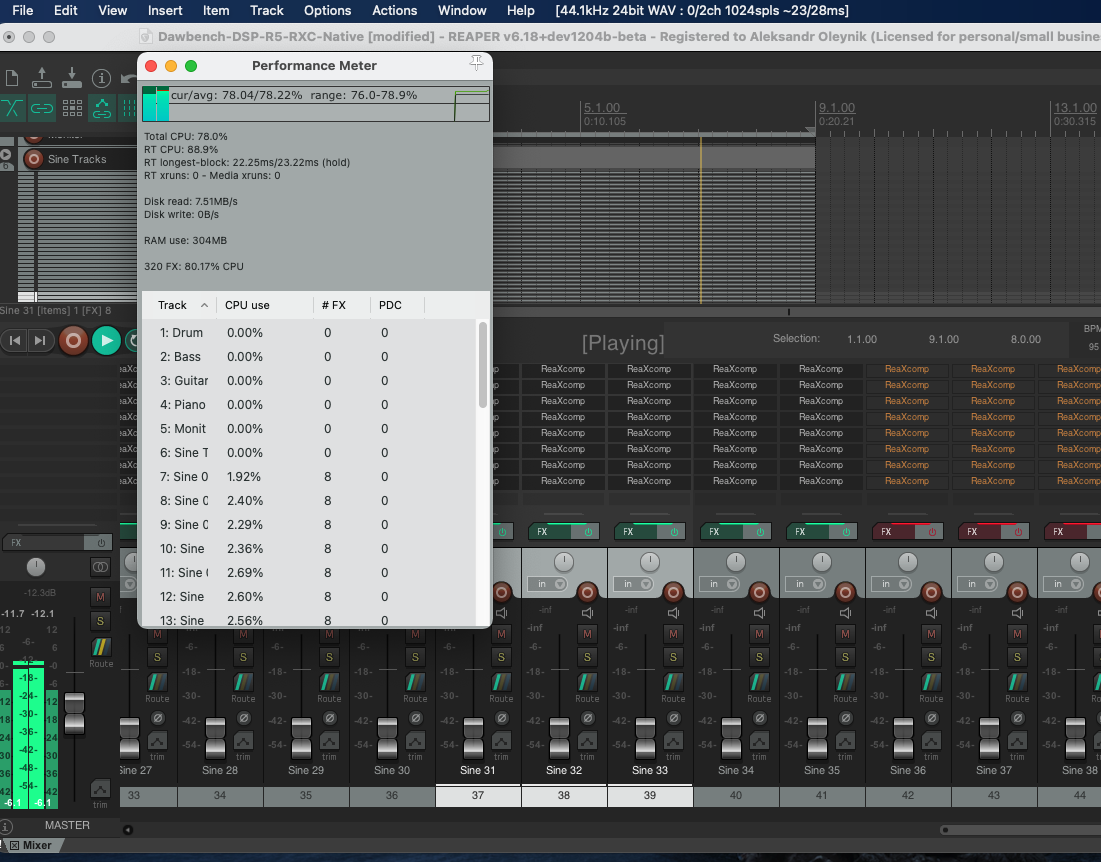This screenshot has height=862, width=1101.
Task: Pin the Performance Meter window
Action: 476,64
